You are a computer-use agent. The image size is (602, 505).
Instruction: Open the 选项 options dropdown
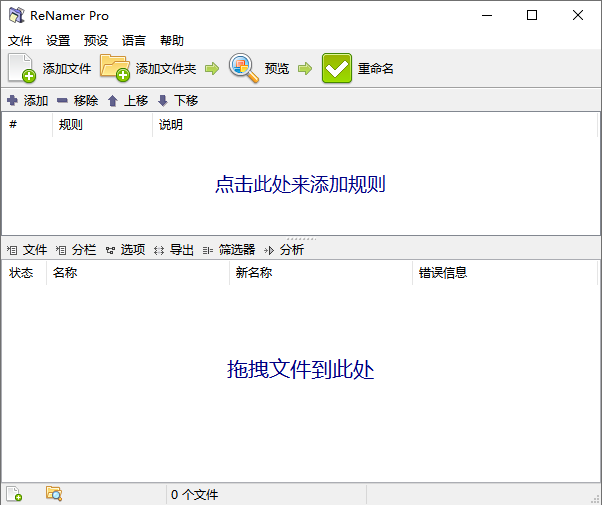(x=126, y=250)
